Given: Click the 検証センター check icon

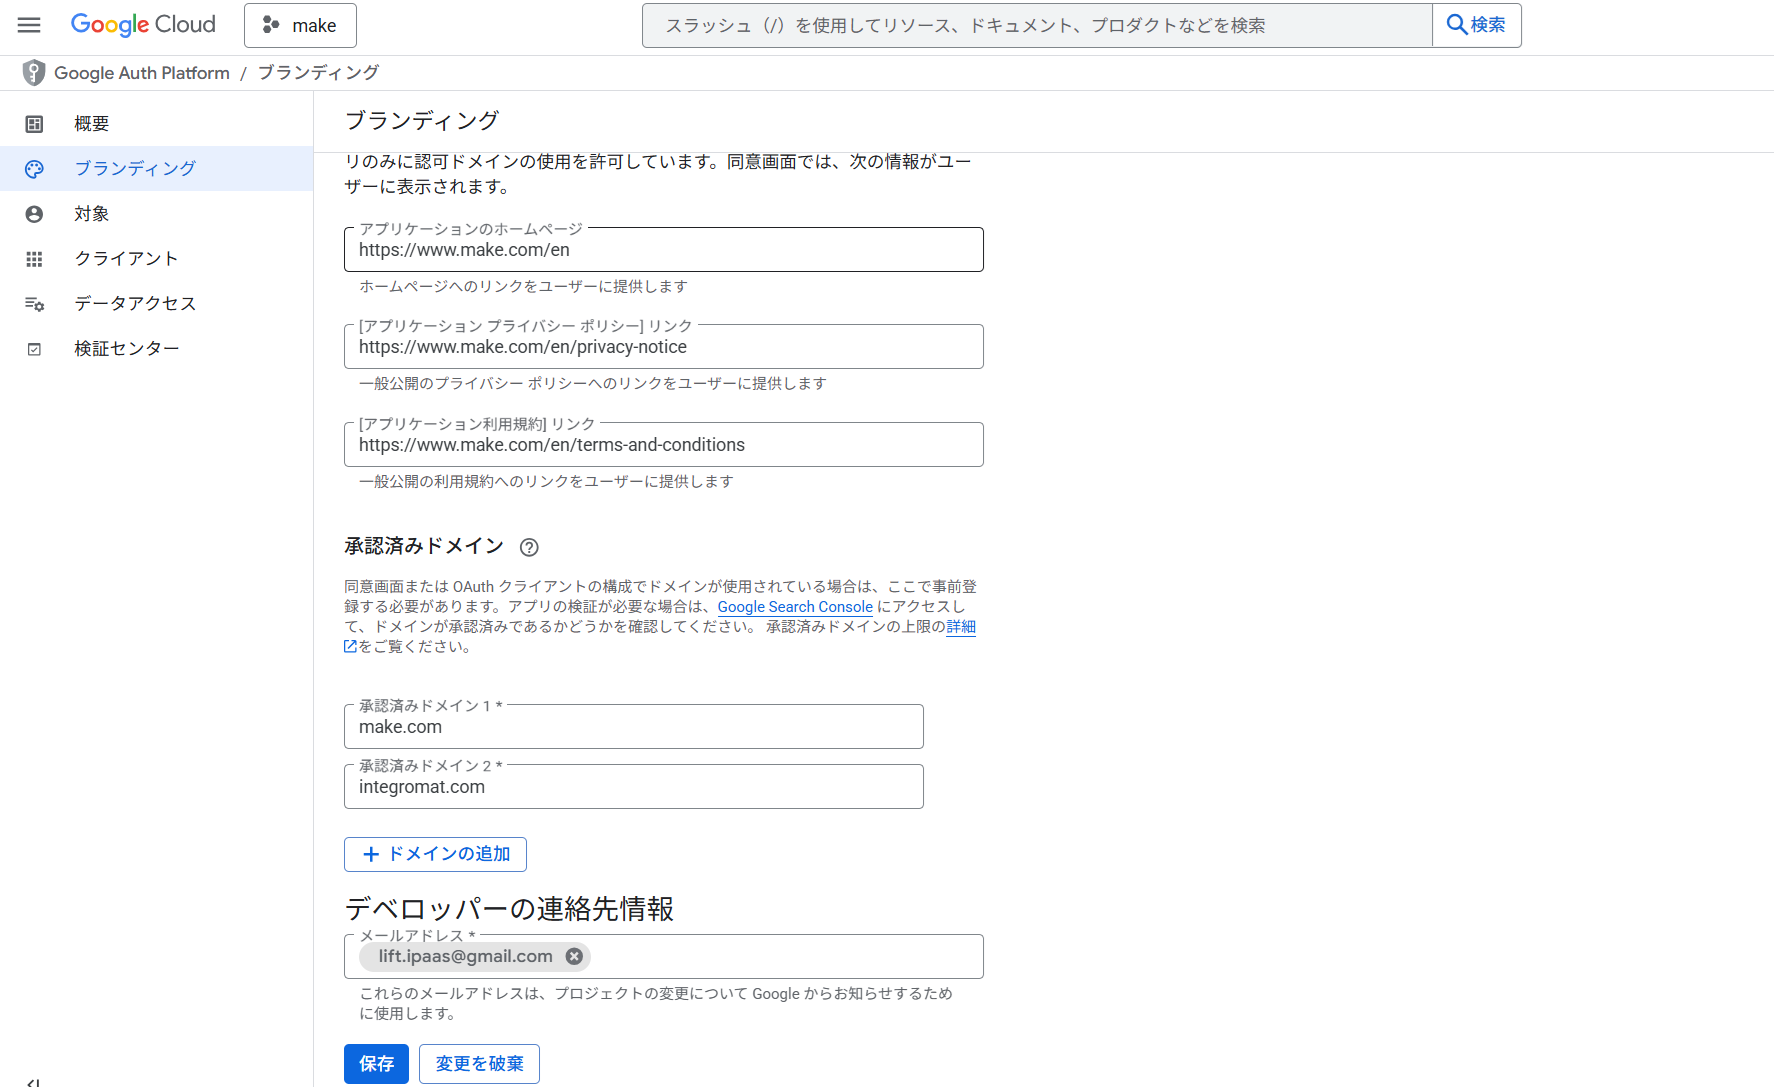Looking at the screenshot, I should (x=34, y=349).
